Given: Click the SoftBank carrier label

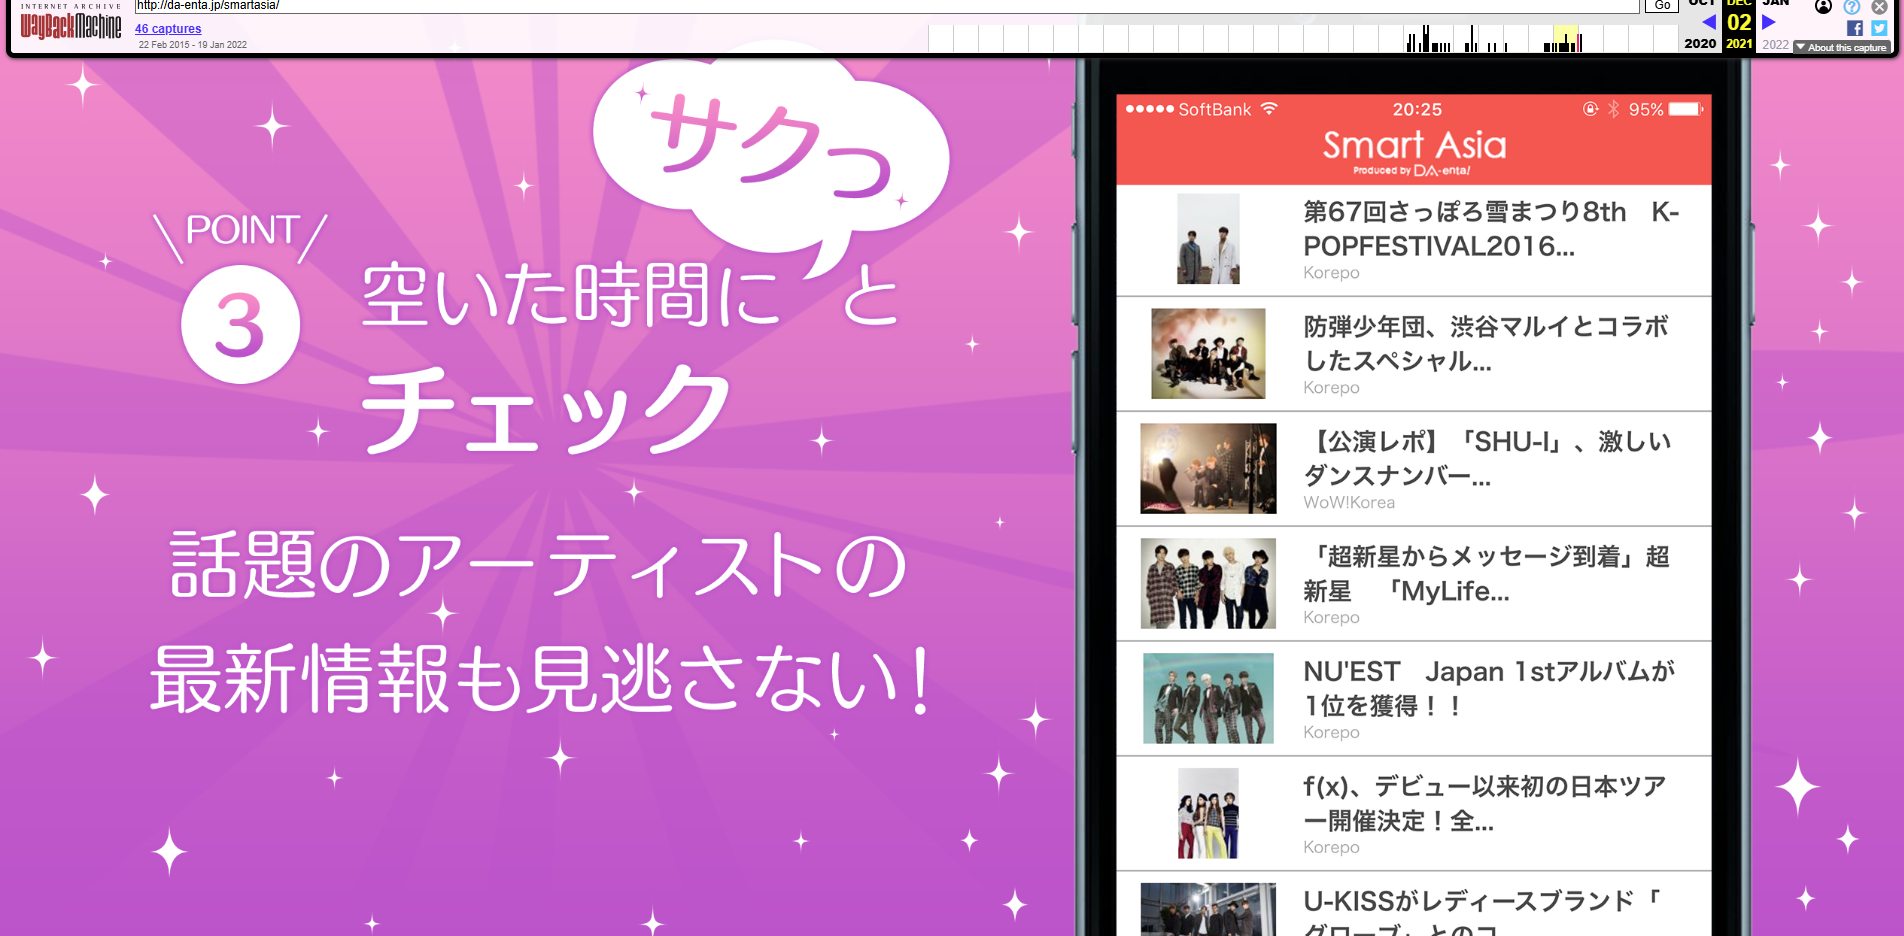Looking at the screenshot, I should click(1214, 109).
